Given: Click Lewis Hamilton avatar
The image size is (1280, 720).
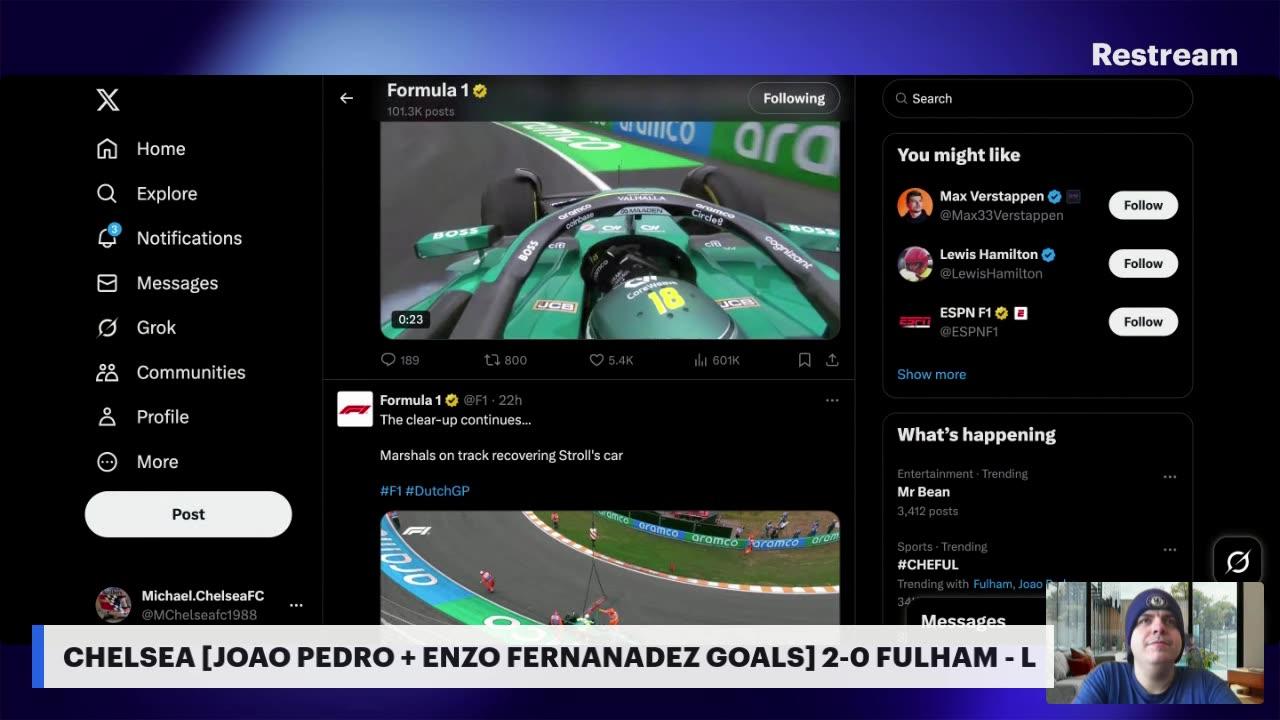Looking at the screenshot, I should coord(915,263).
